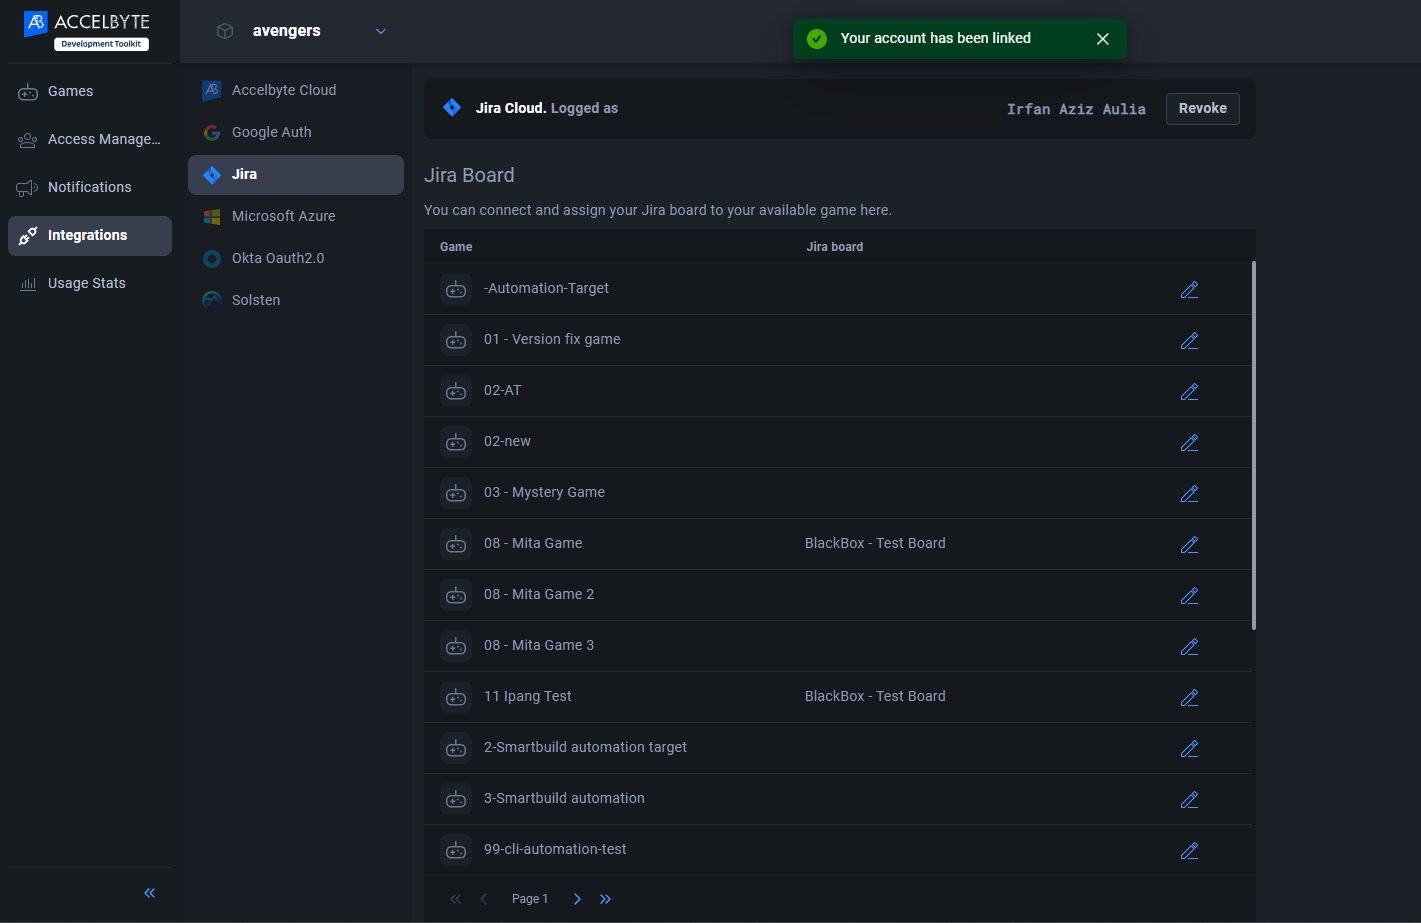The width and height of the screenshot is (1421, 923).
Task: Jump to last page of games
Action: tap(605, 899)
